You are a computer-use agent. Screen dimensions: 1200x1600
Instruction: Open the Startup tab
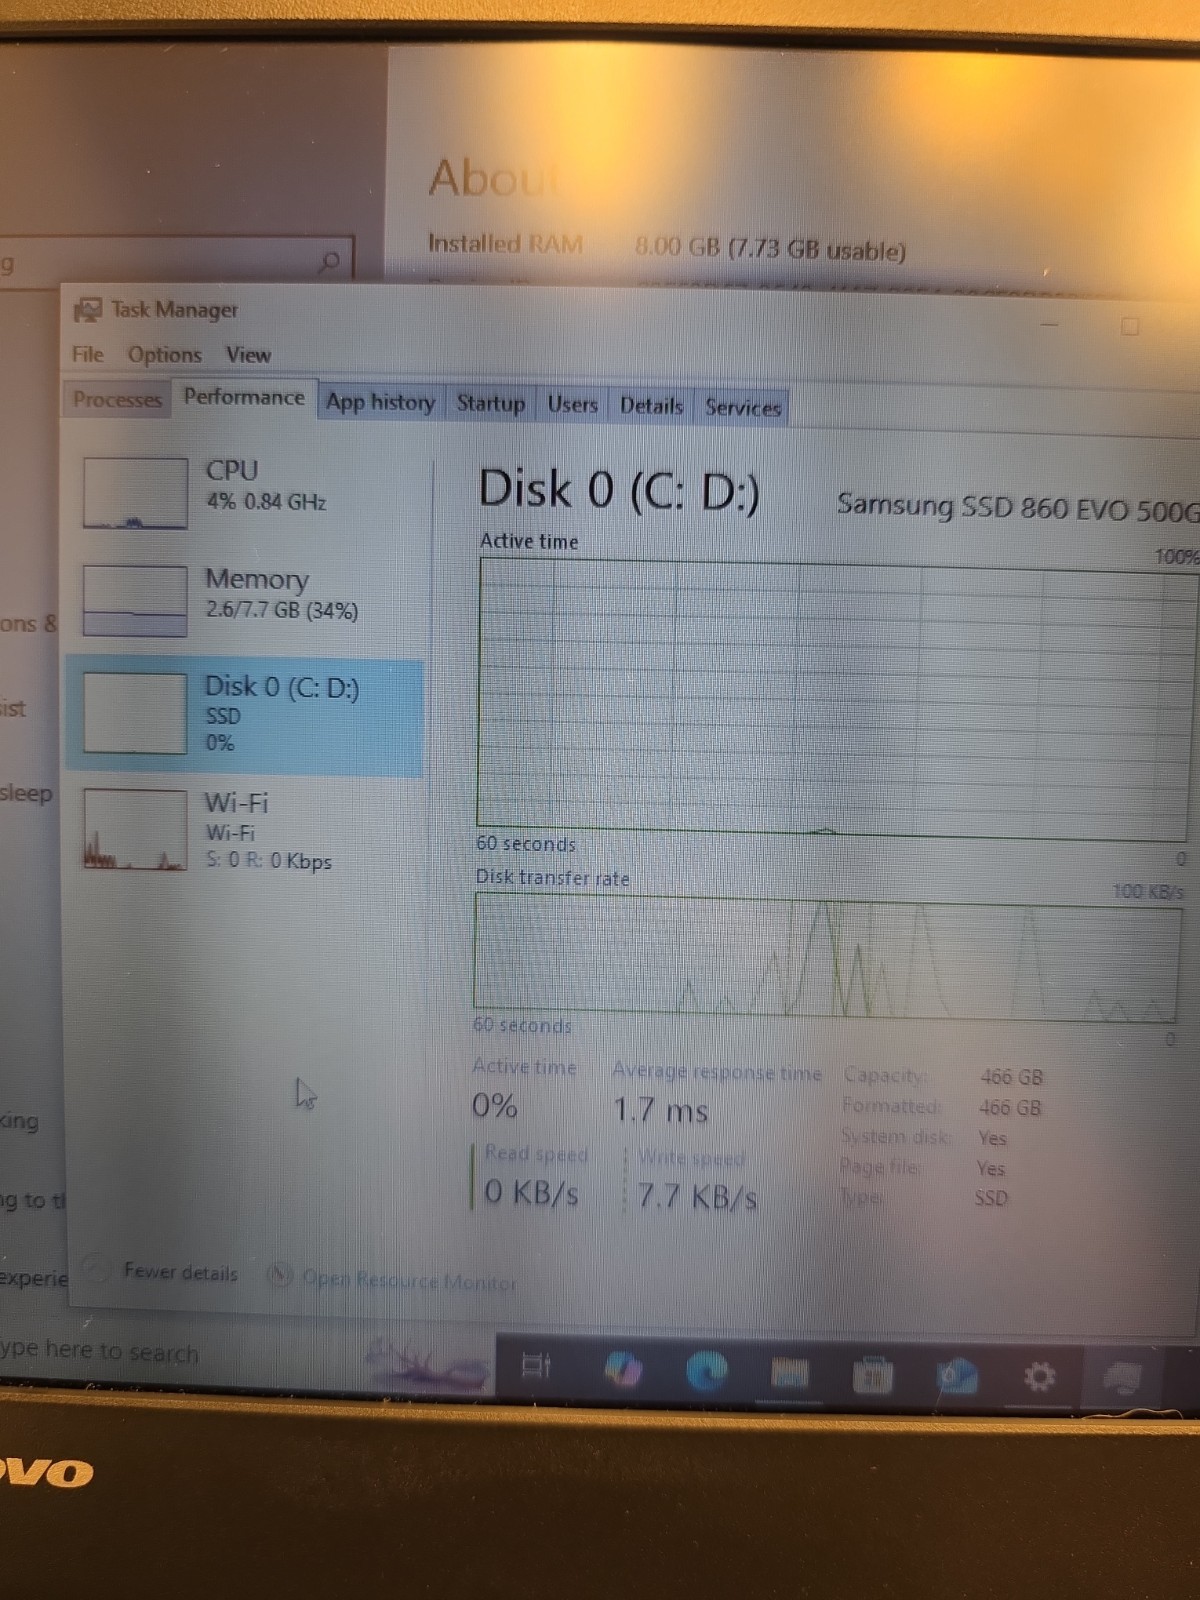pyautogui.click(x=490, y=403)
